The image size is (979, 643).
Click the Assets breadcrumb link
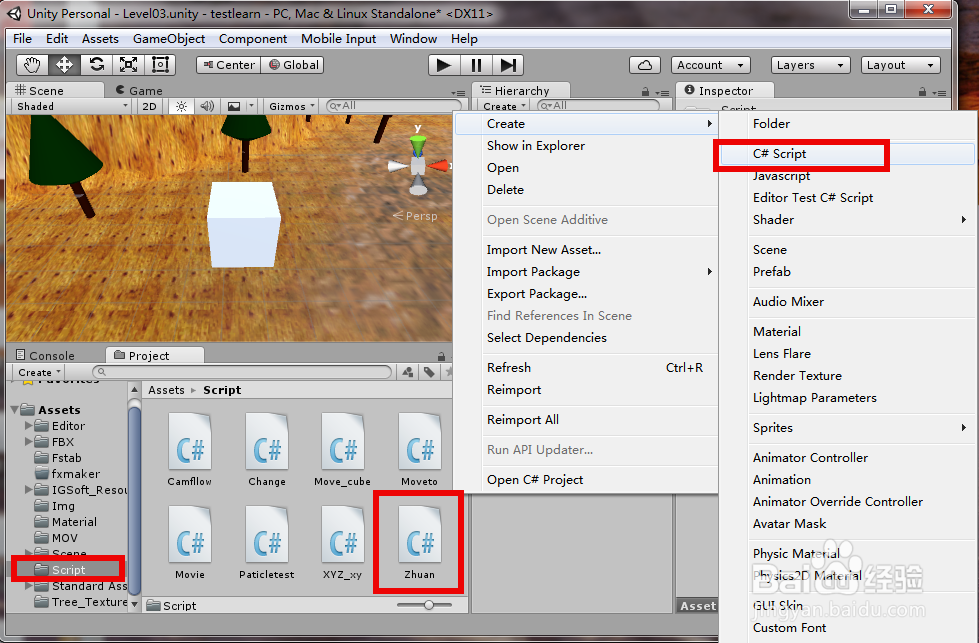click(x=166, y=390)
